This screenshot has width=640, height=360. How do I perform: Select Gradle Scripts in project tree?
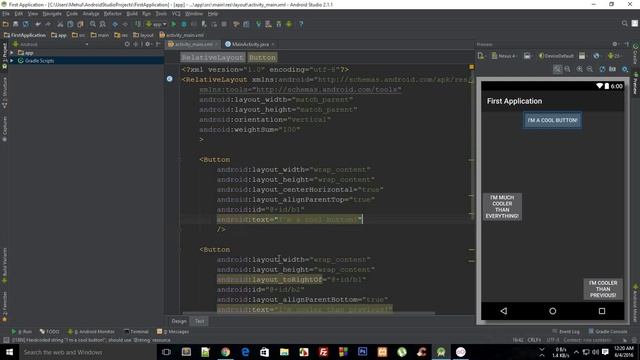point(39,60)
